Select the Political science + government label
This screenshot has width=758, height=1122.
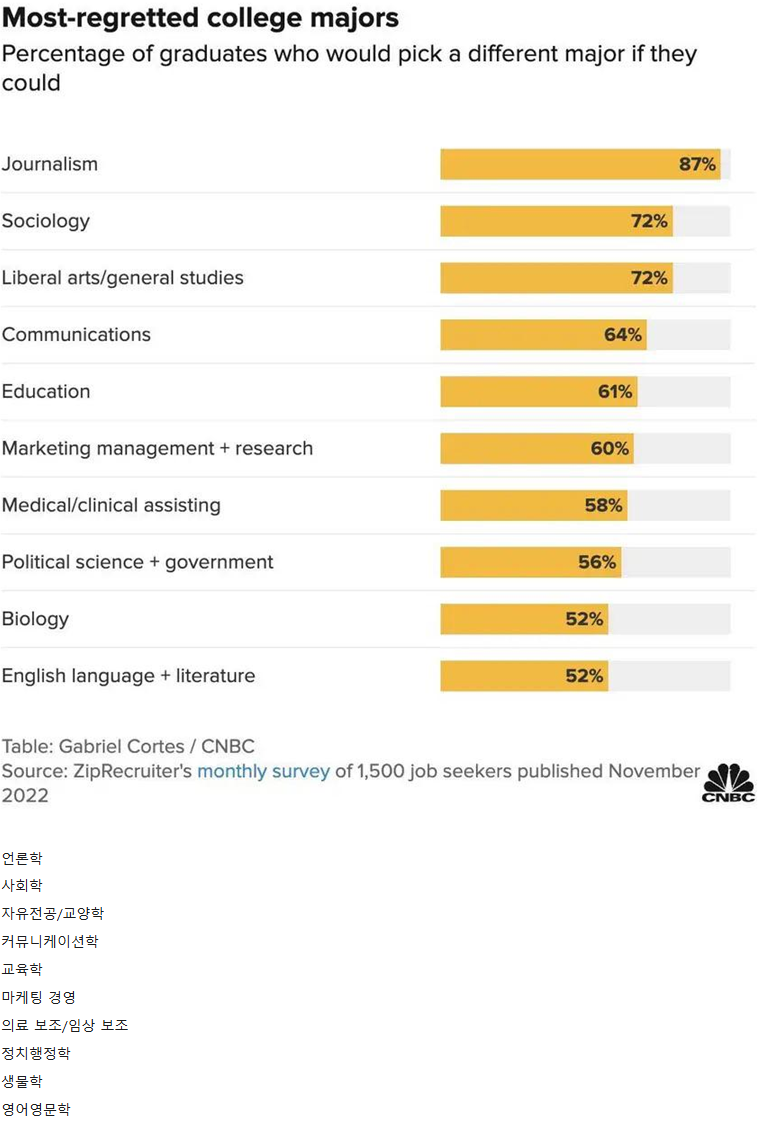[137, 562]
